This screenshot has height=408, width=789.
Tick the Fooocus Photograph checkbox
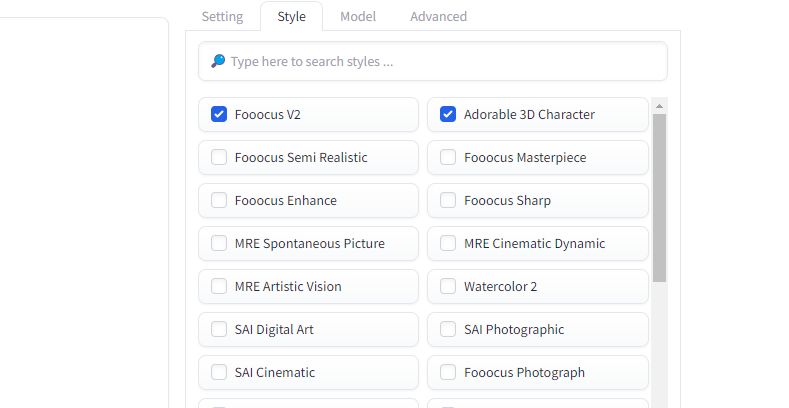pos(448,372)
